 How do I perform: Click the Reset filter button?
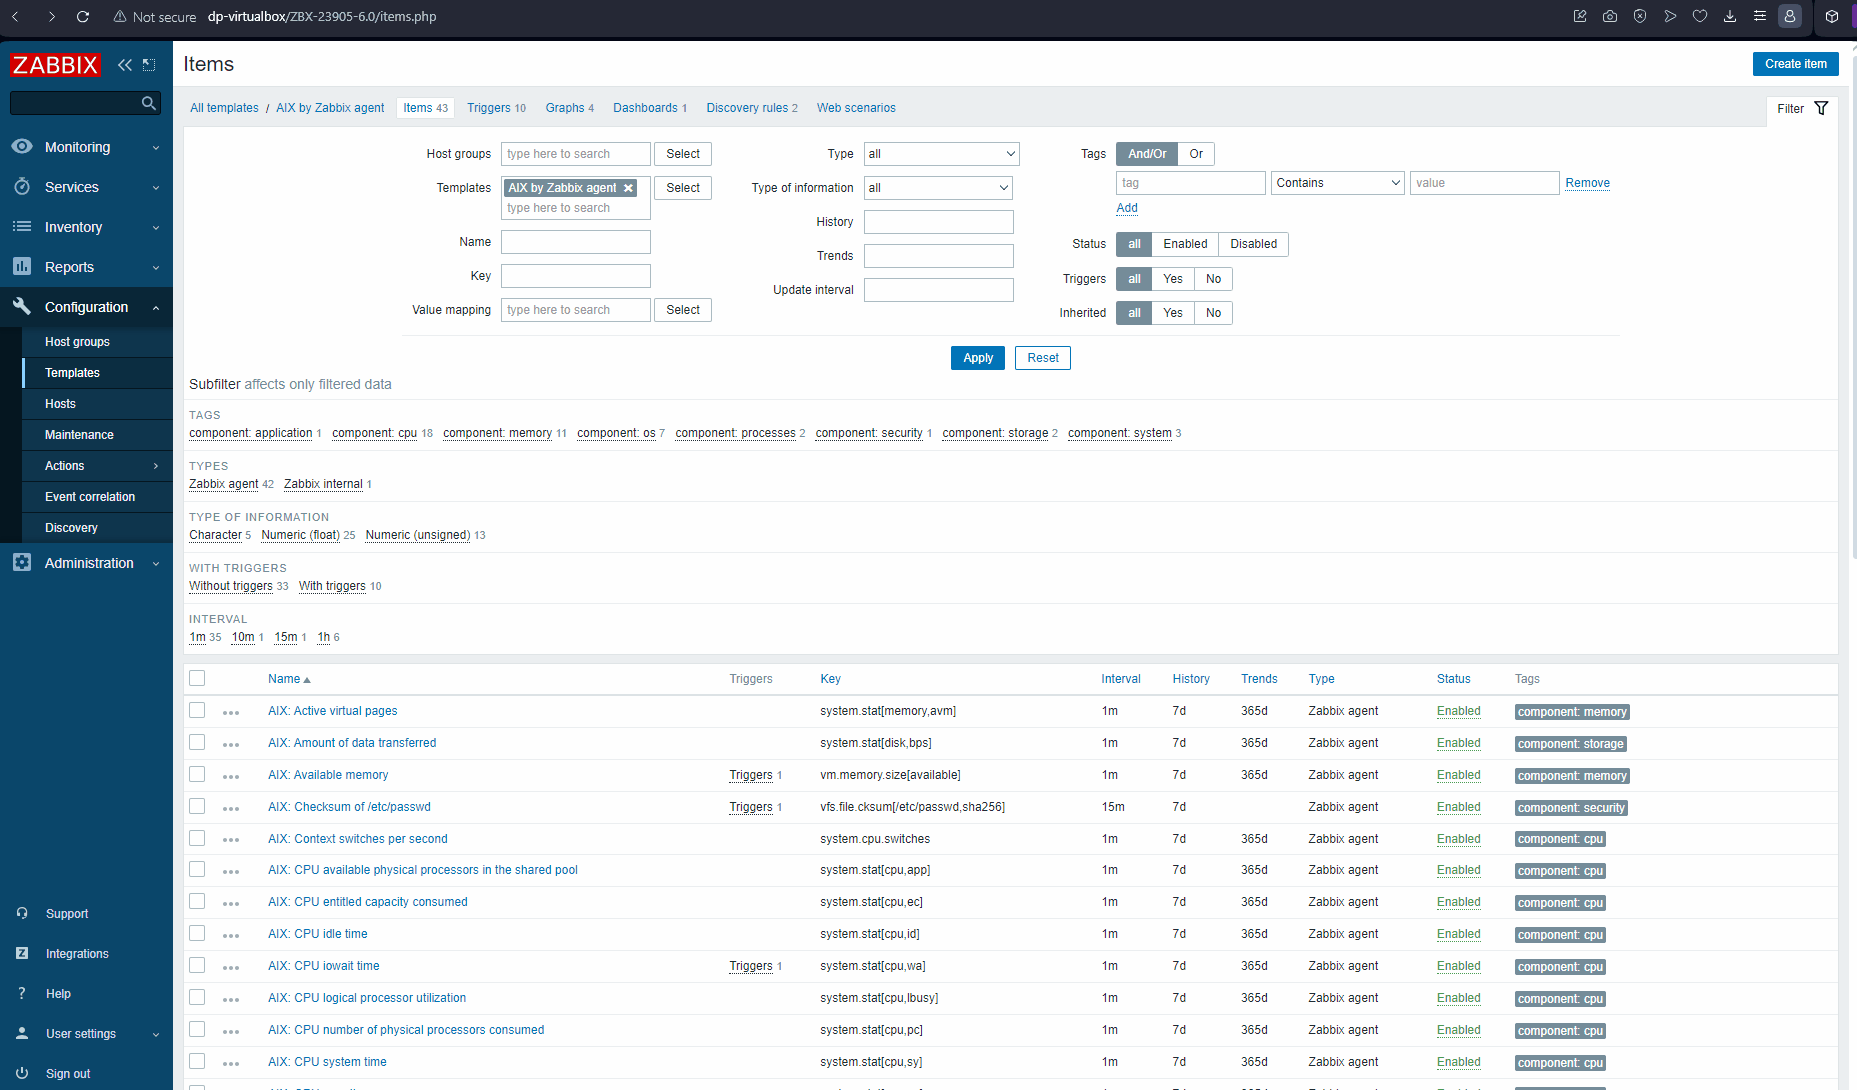(x=1042, y=358)
